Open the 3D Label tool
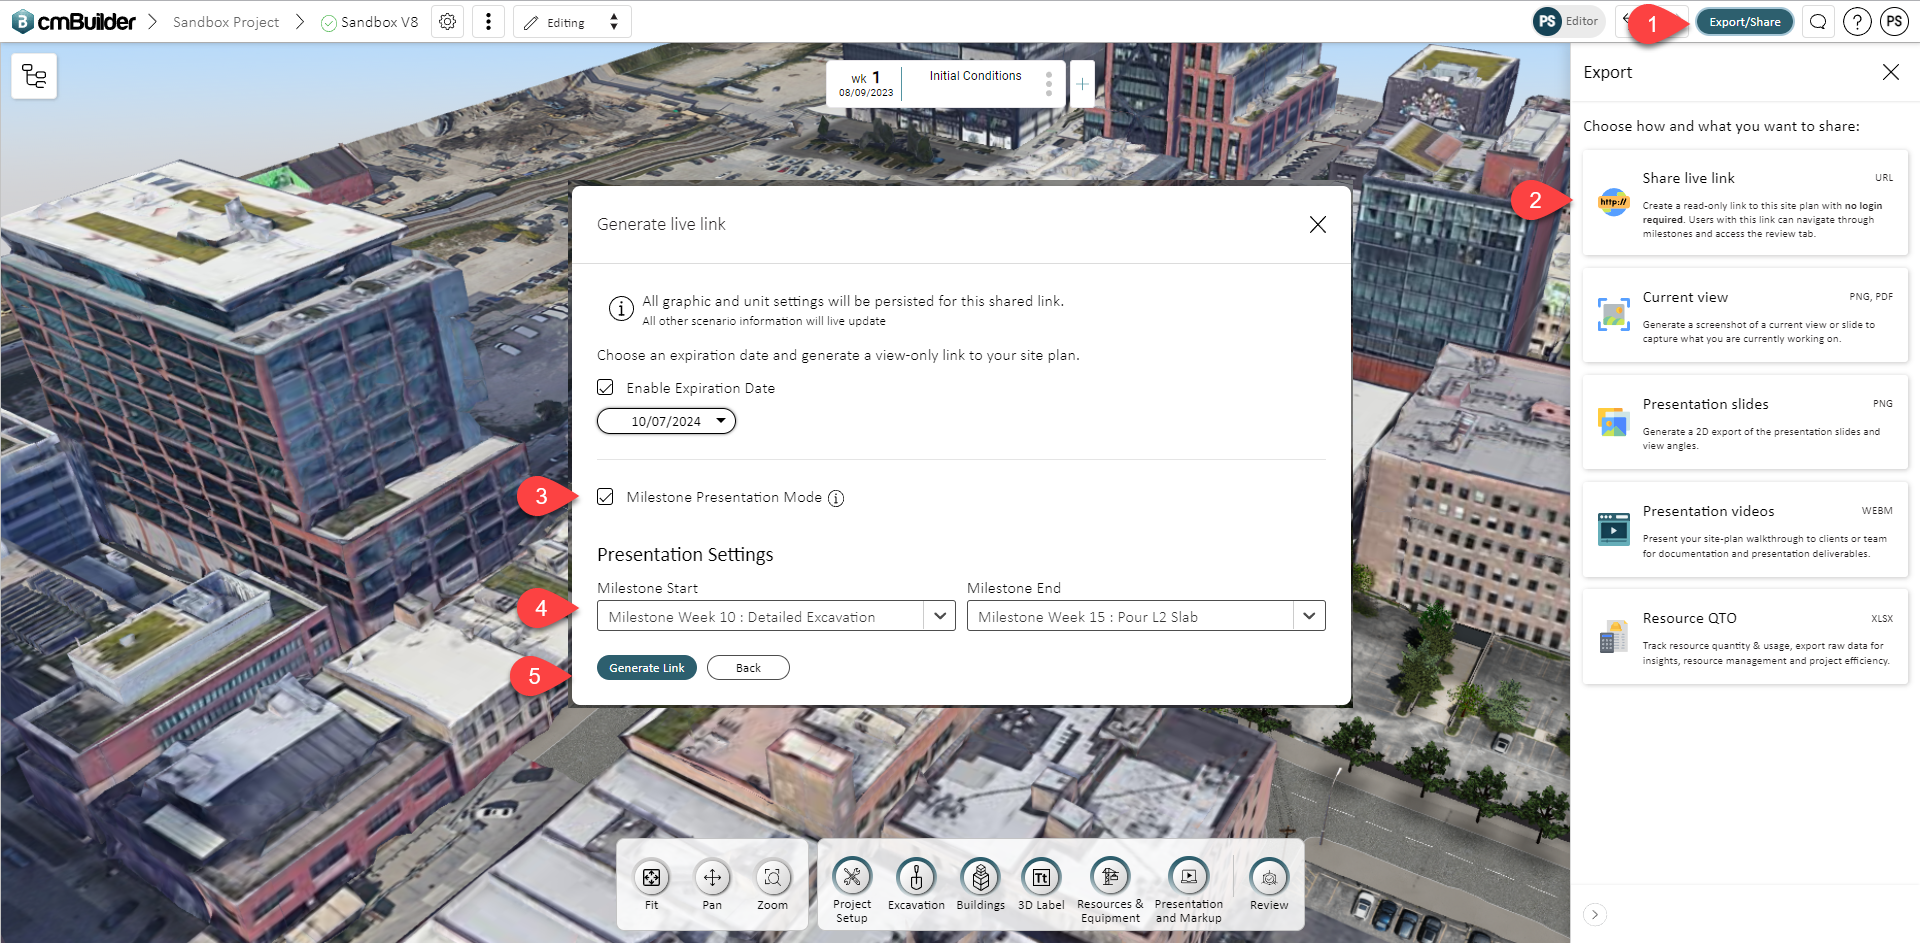Image resolution: width=1920 pixels, height=943 pixels. tap(1041, 885)
